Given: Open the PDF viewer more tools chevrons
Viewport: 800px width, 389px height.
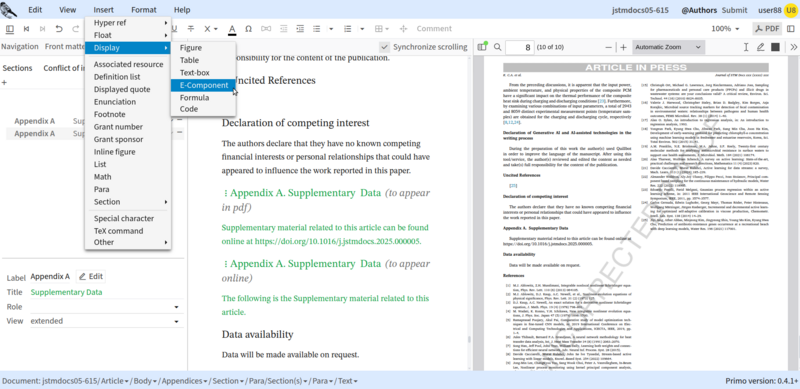Looking at the screenshot, I should point(793,47).
